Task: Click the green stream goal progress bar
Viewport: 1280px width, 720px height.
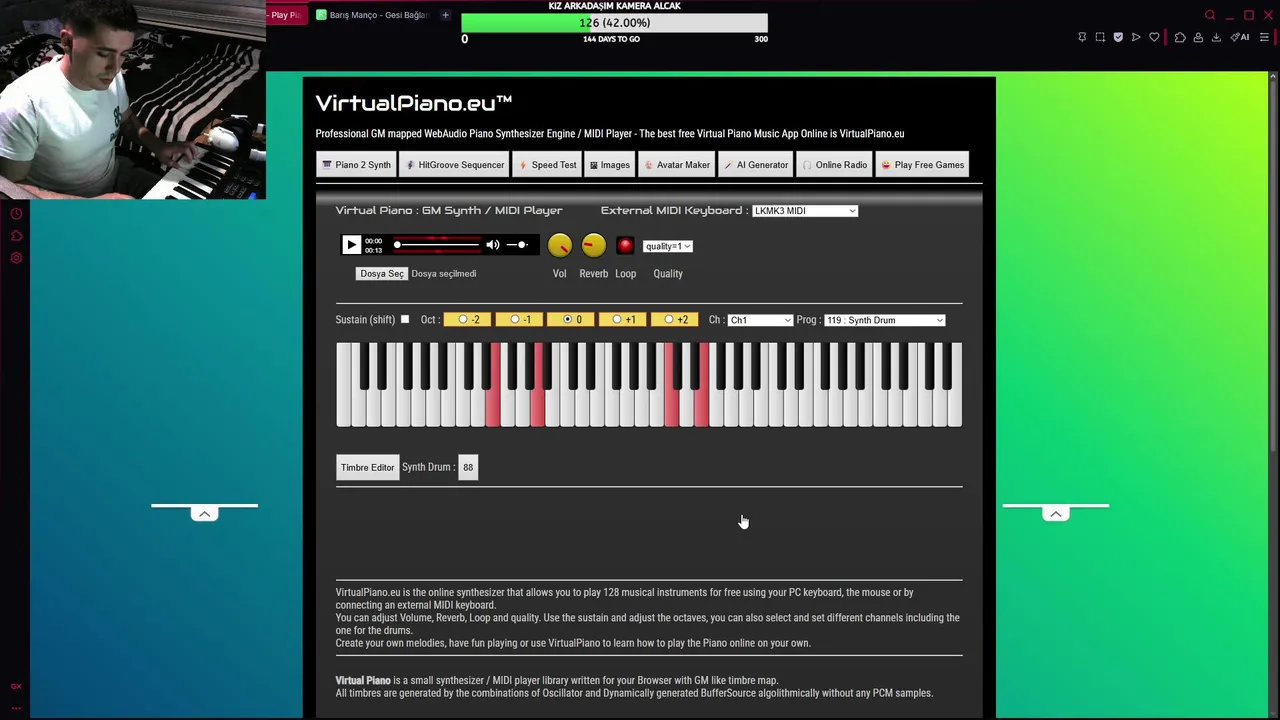Action: pos(614,23)
